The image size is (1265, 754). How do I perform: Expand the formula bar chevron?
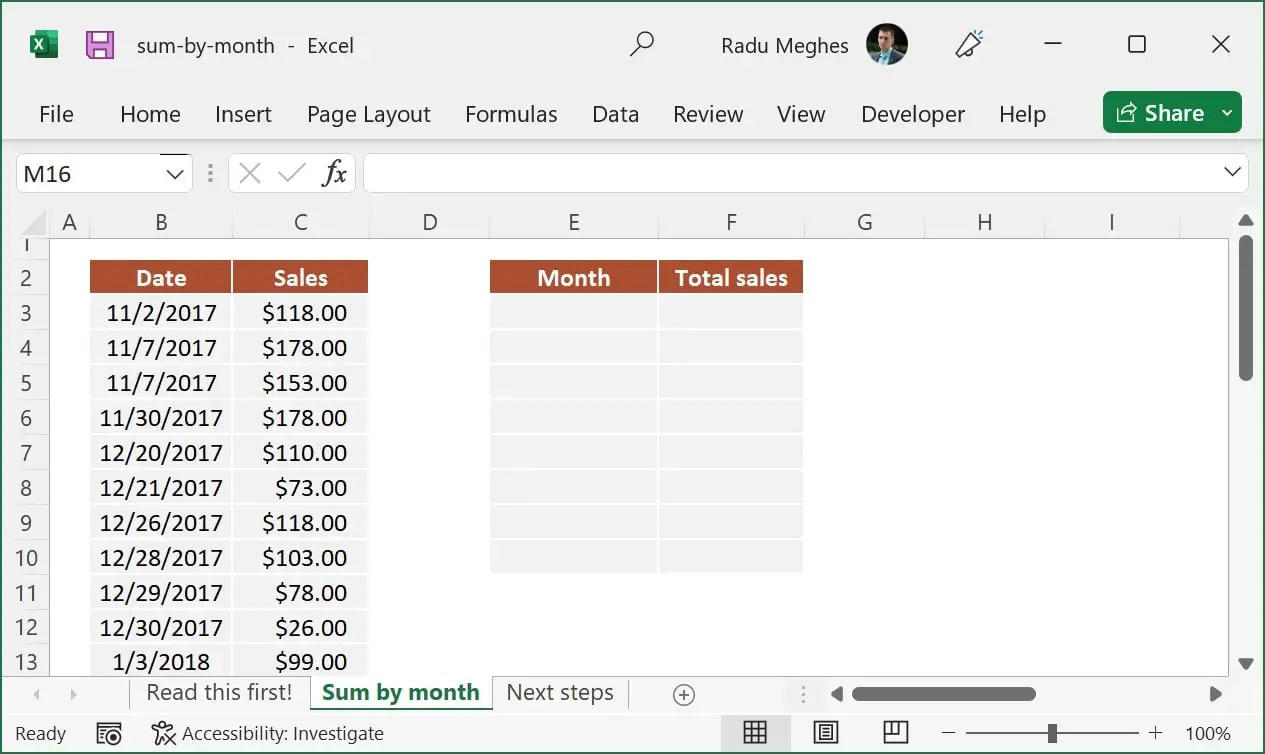tap(1232, 173)
